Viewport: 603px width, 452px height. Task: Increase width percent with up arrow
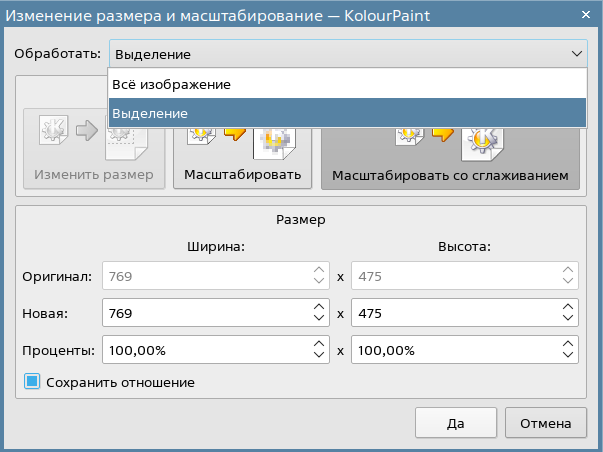pyautogui.click(x=319, y=344)
